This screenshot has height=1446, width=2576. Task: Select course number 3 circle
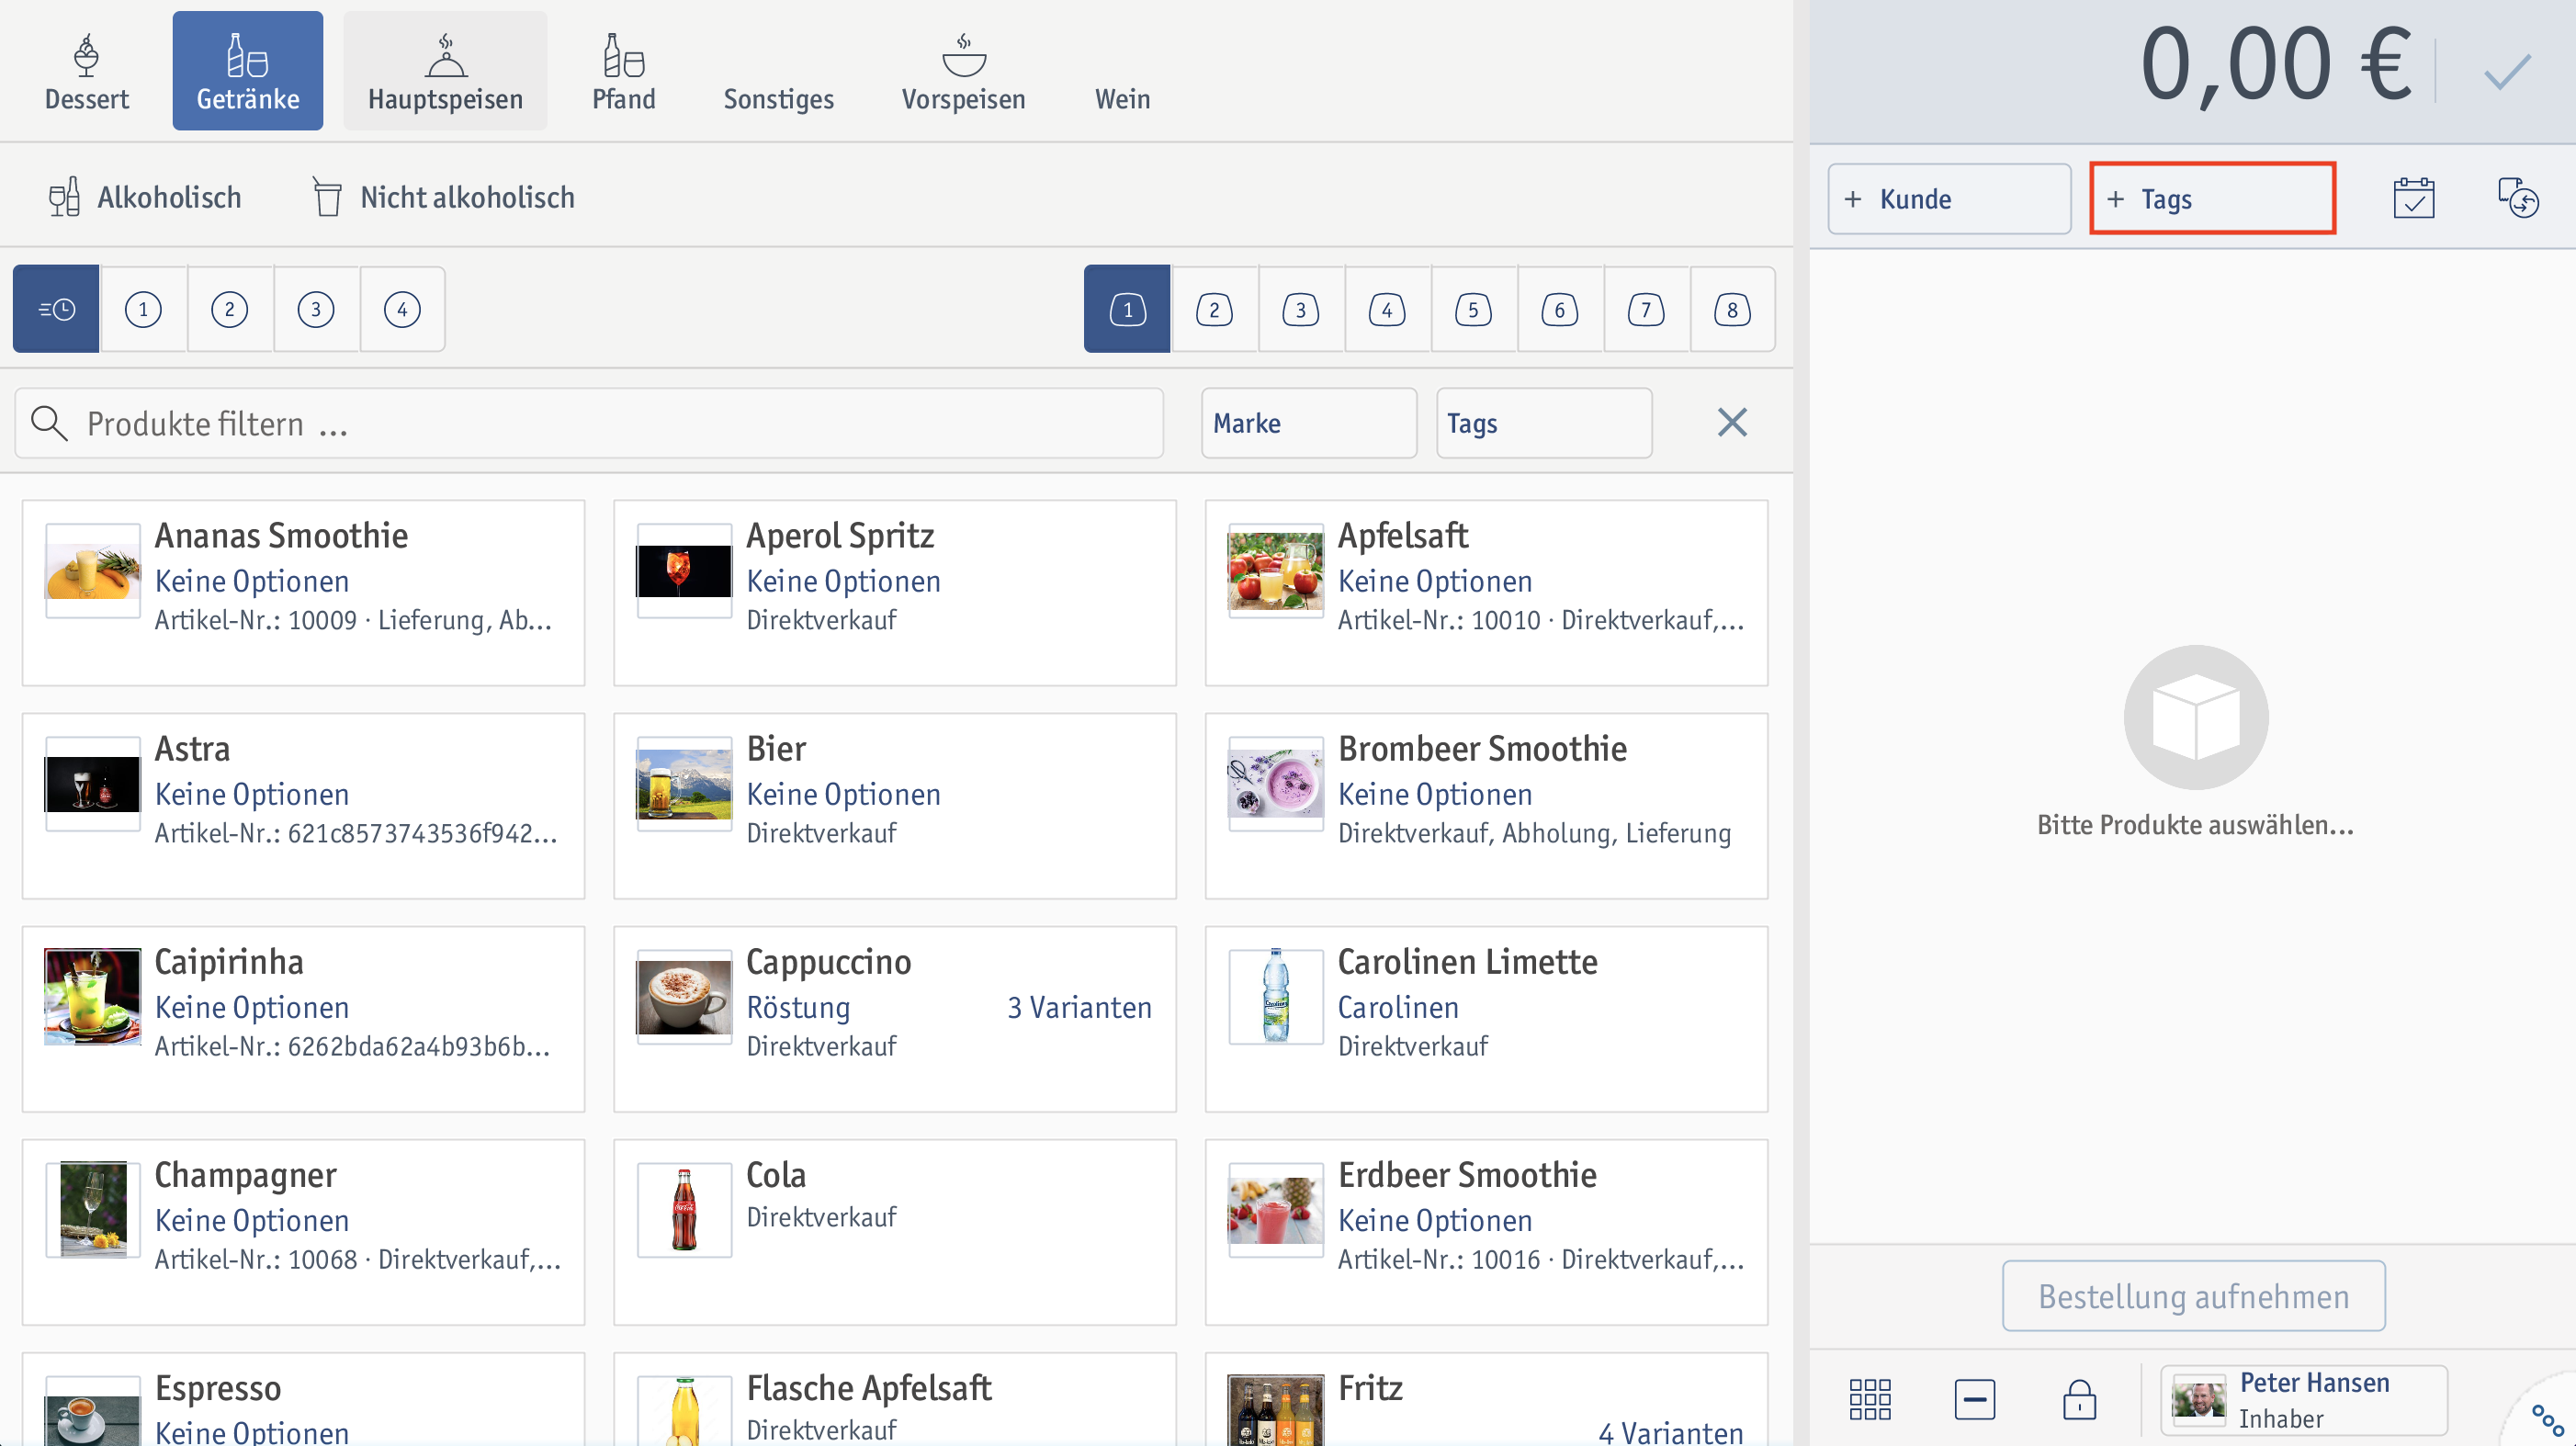coord(316,309)
